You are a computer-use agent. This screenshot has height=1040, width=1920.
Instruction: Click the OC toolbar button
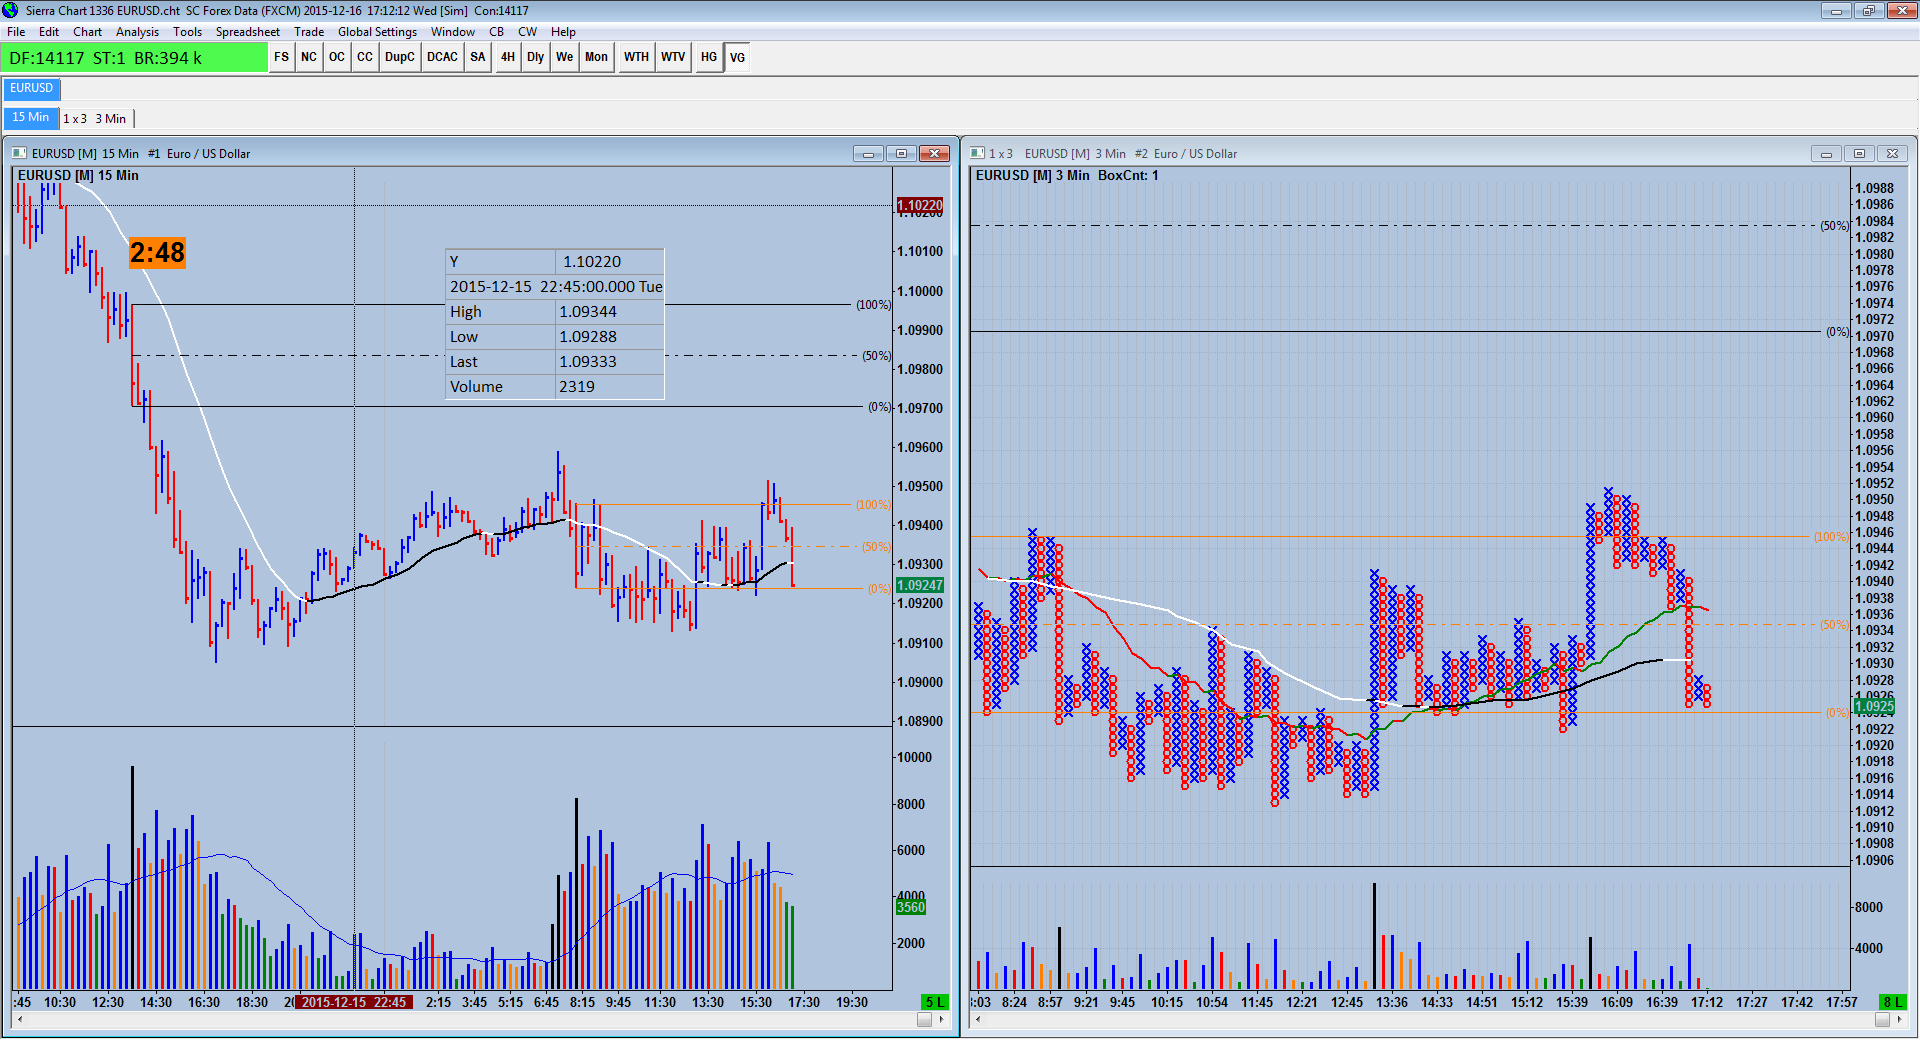pyautogui.click(x=337, y=57)
